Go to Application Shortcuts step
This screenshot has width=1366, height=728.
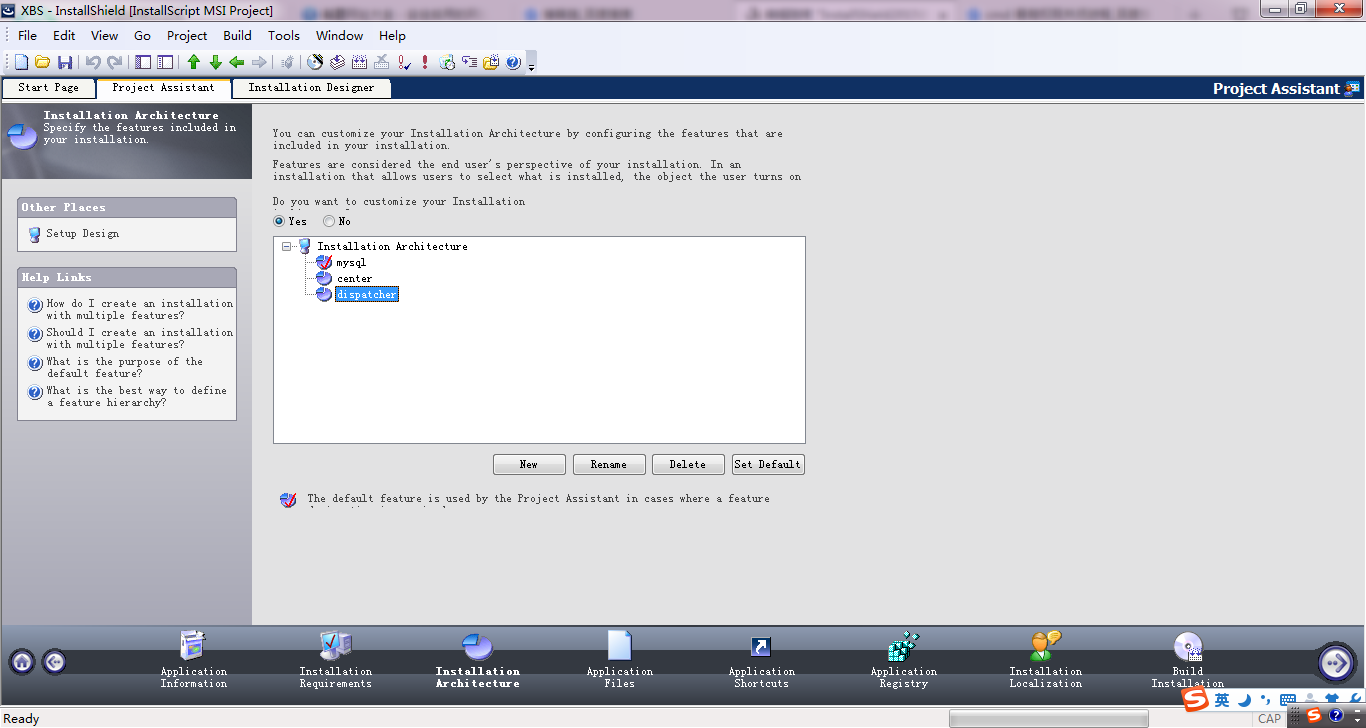[762, 660]
